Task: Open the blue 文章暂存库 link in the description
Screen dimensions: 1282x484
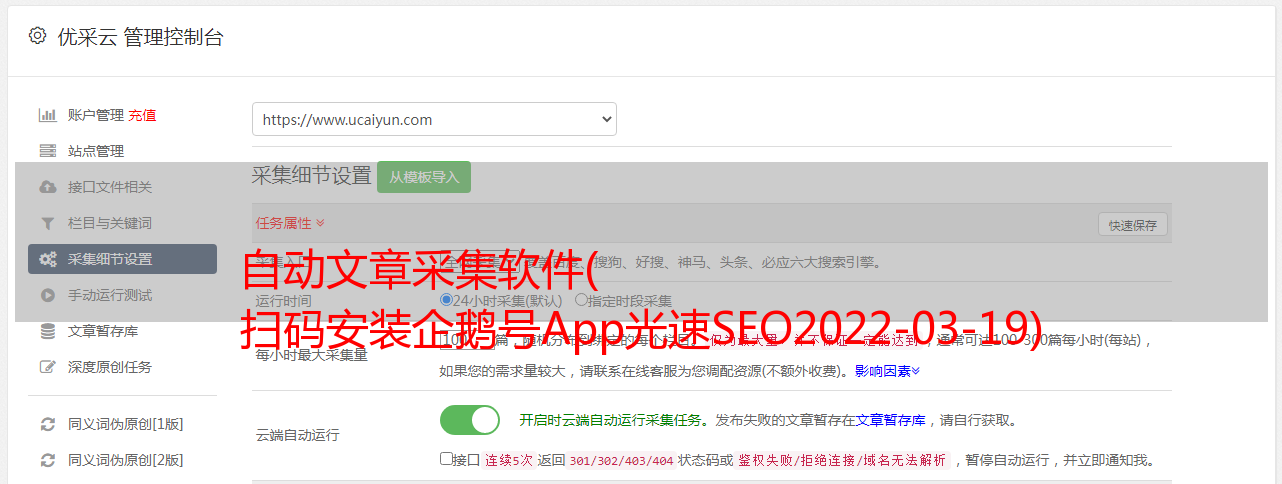Action: pyautogui.click(x=890, y=420)
